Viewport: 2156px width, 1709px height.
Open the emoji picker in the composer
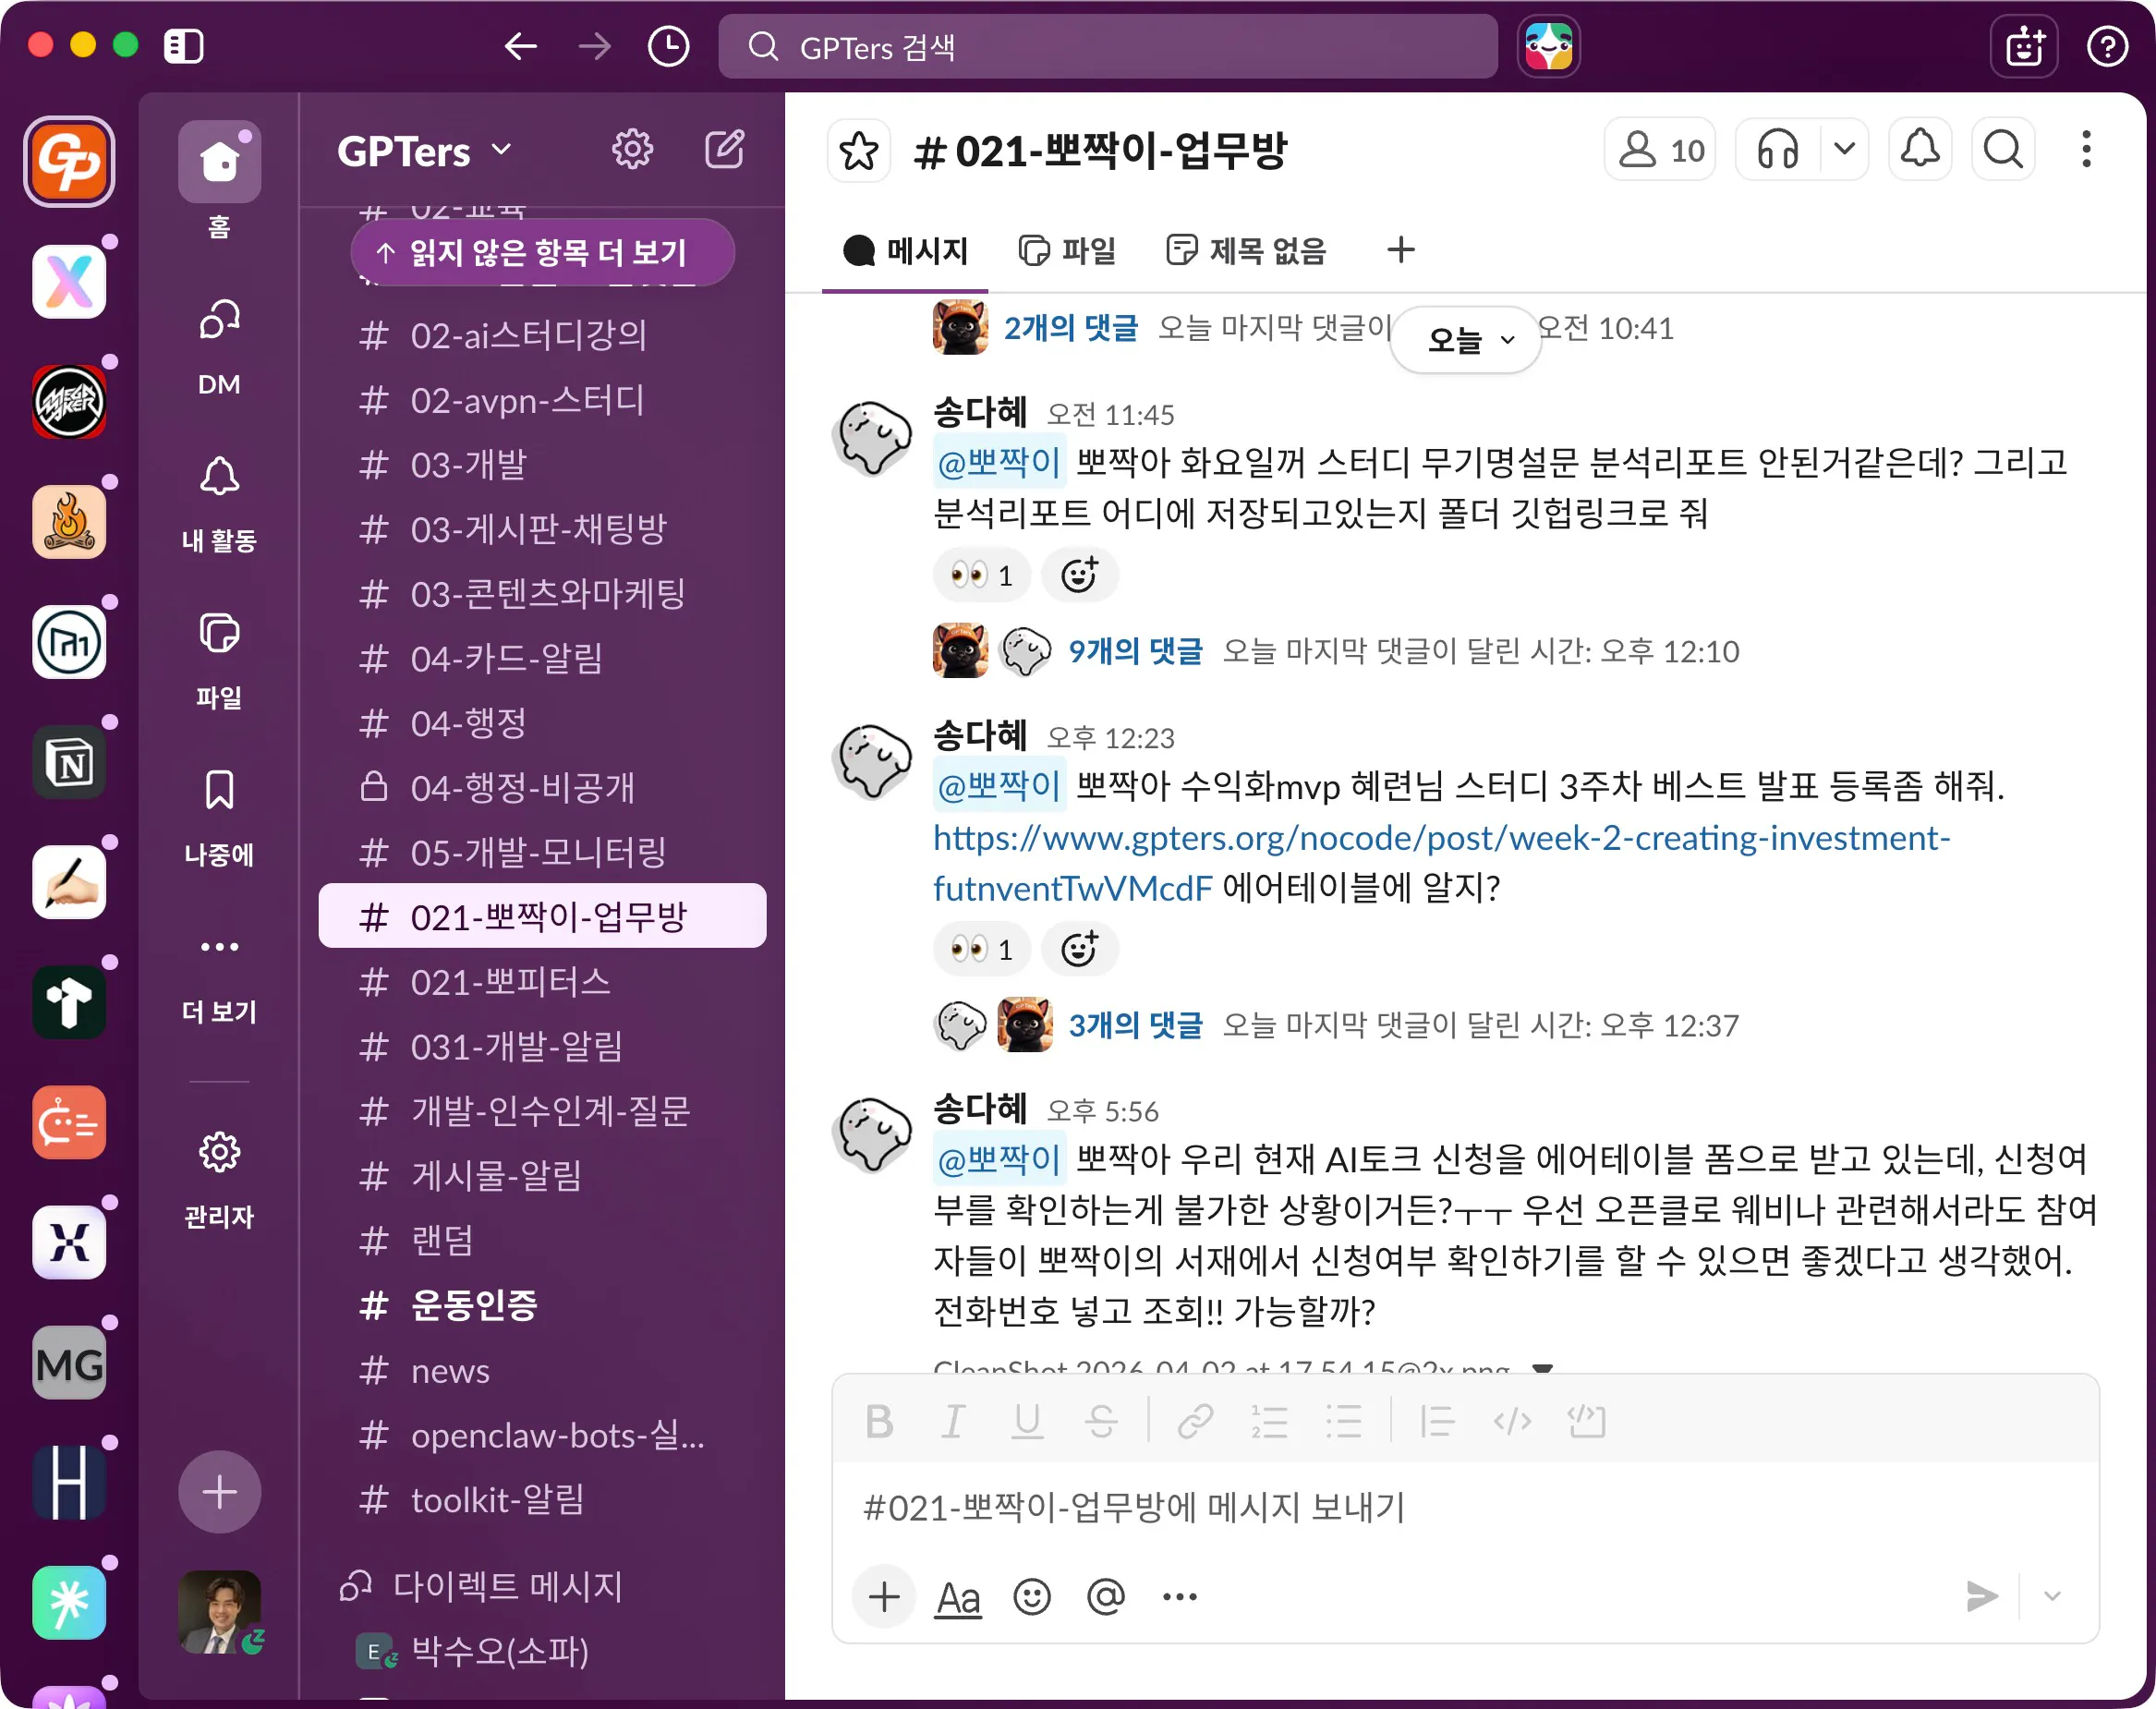1032,1596
